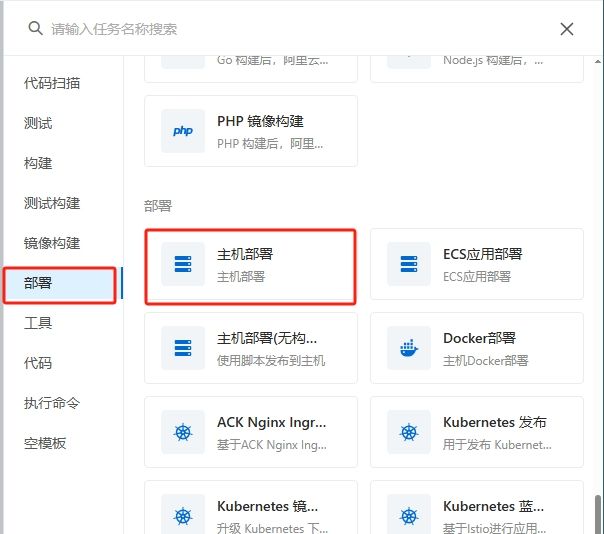Click the ACK Nginx Ingress helm icon
The image size is (604, 534).
[183, 432]
